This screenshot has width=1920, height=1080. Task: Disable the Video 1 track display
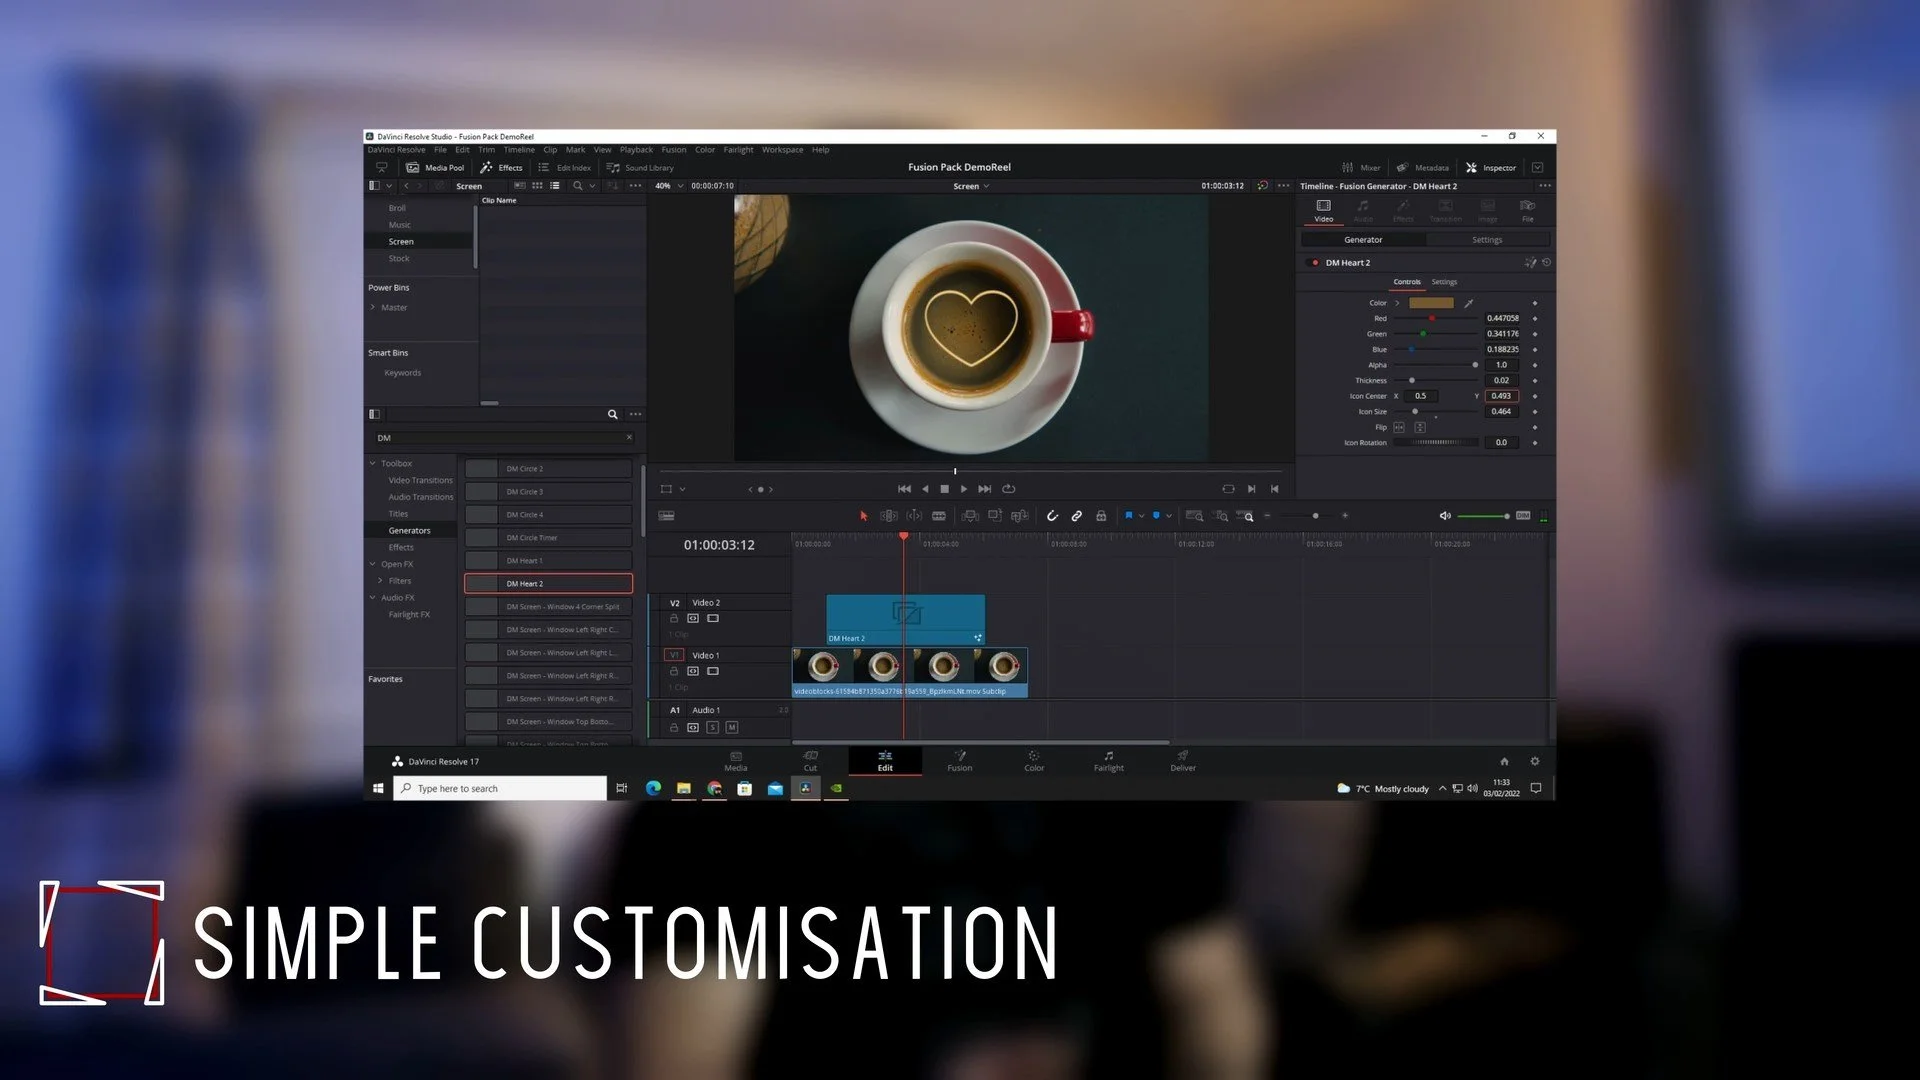pos(713,672)
